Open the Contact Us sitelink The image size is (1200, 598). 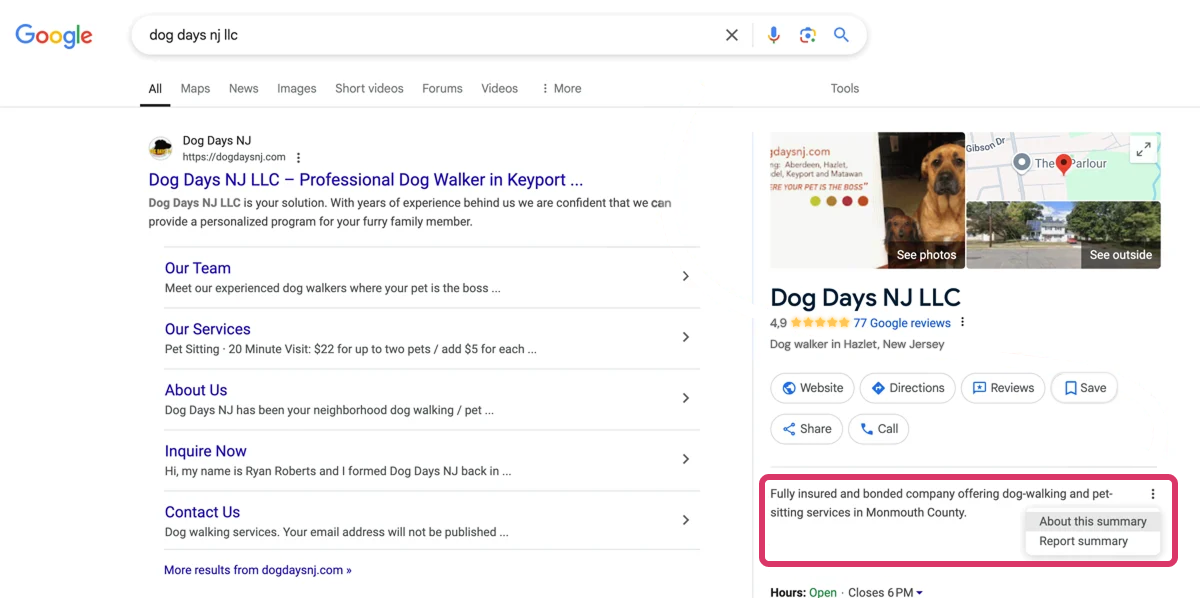(x=202, y=512)
